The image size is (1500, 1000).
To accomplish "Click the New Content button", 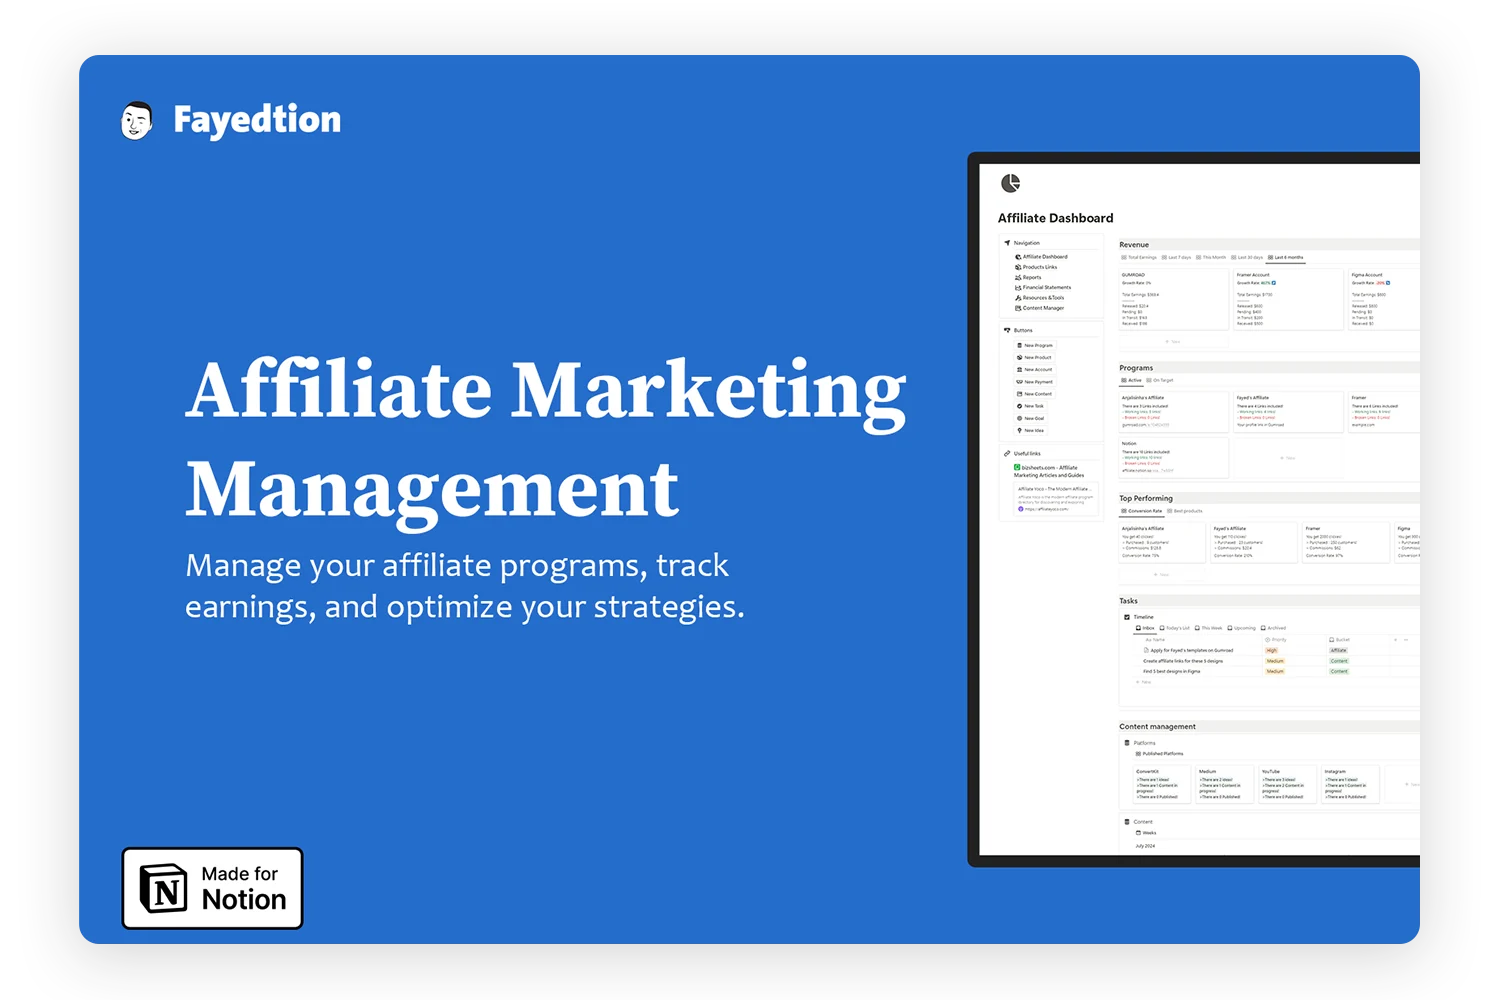I will click(1034, 394).
